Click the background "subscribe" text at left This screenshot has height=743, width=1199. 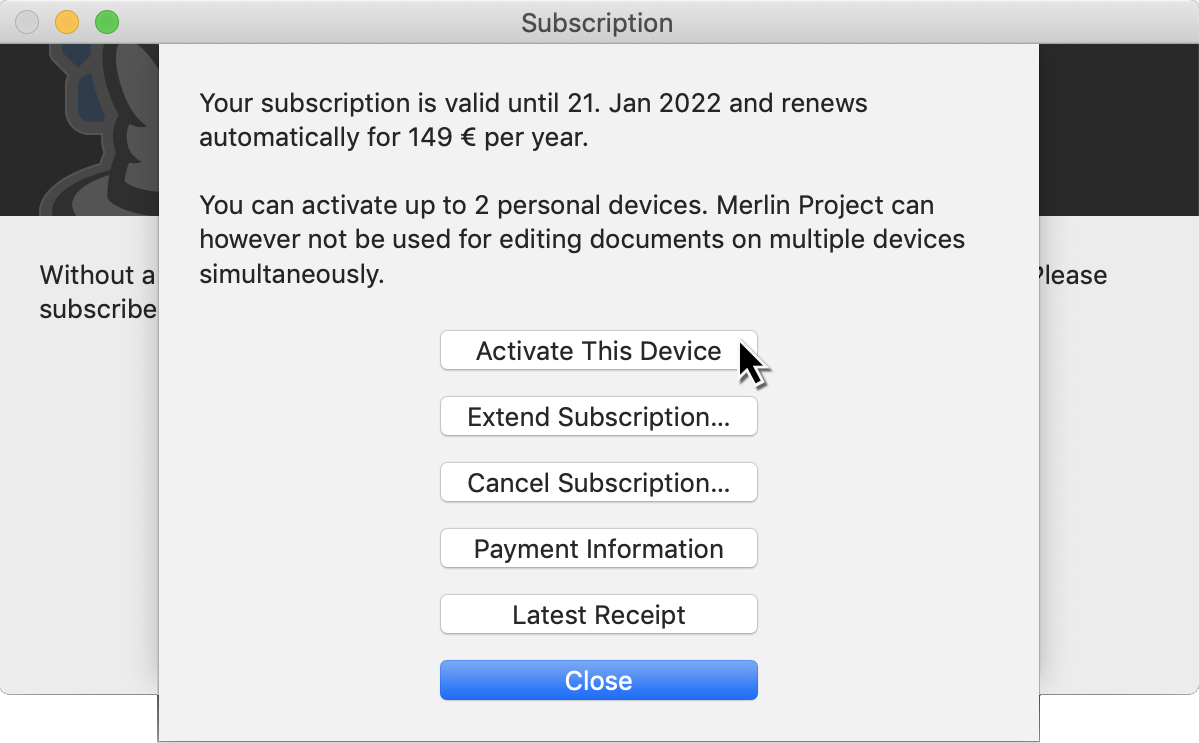97,309
